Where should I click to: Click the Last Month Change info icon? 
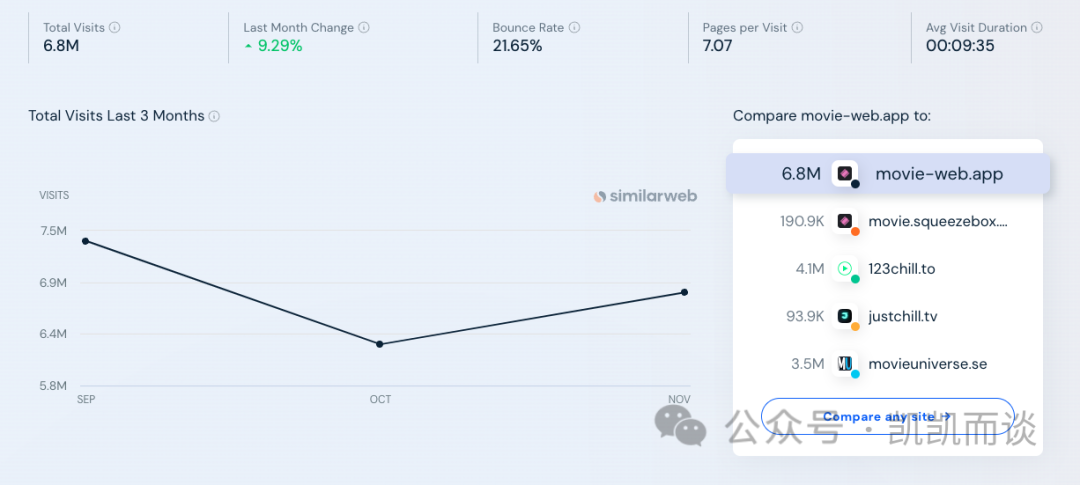pos(364,28)
